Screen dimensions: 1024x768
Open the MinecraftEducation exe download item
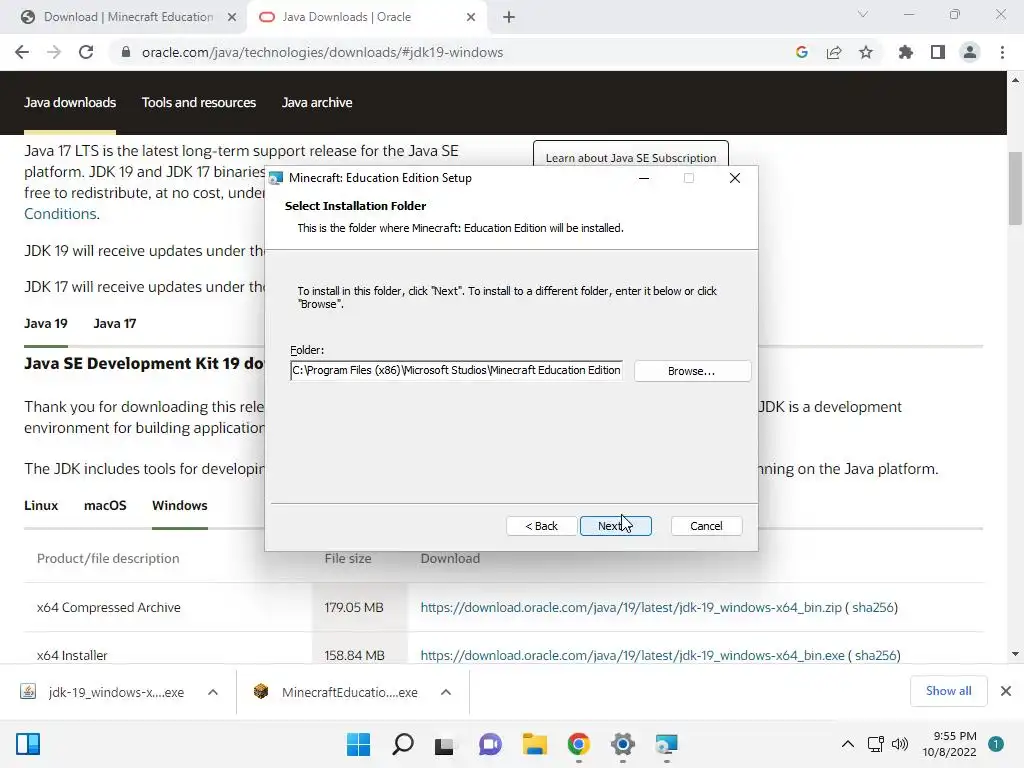(x=337, y=692)
